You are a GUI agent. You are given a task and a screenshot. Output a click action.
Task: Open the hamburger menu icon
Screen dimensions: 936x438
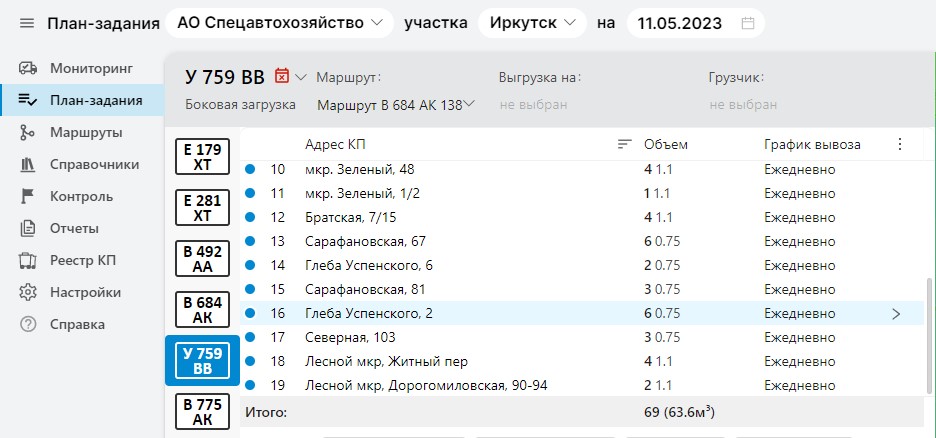coord(26,23)
